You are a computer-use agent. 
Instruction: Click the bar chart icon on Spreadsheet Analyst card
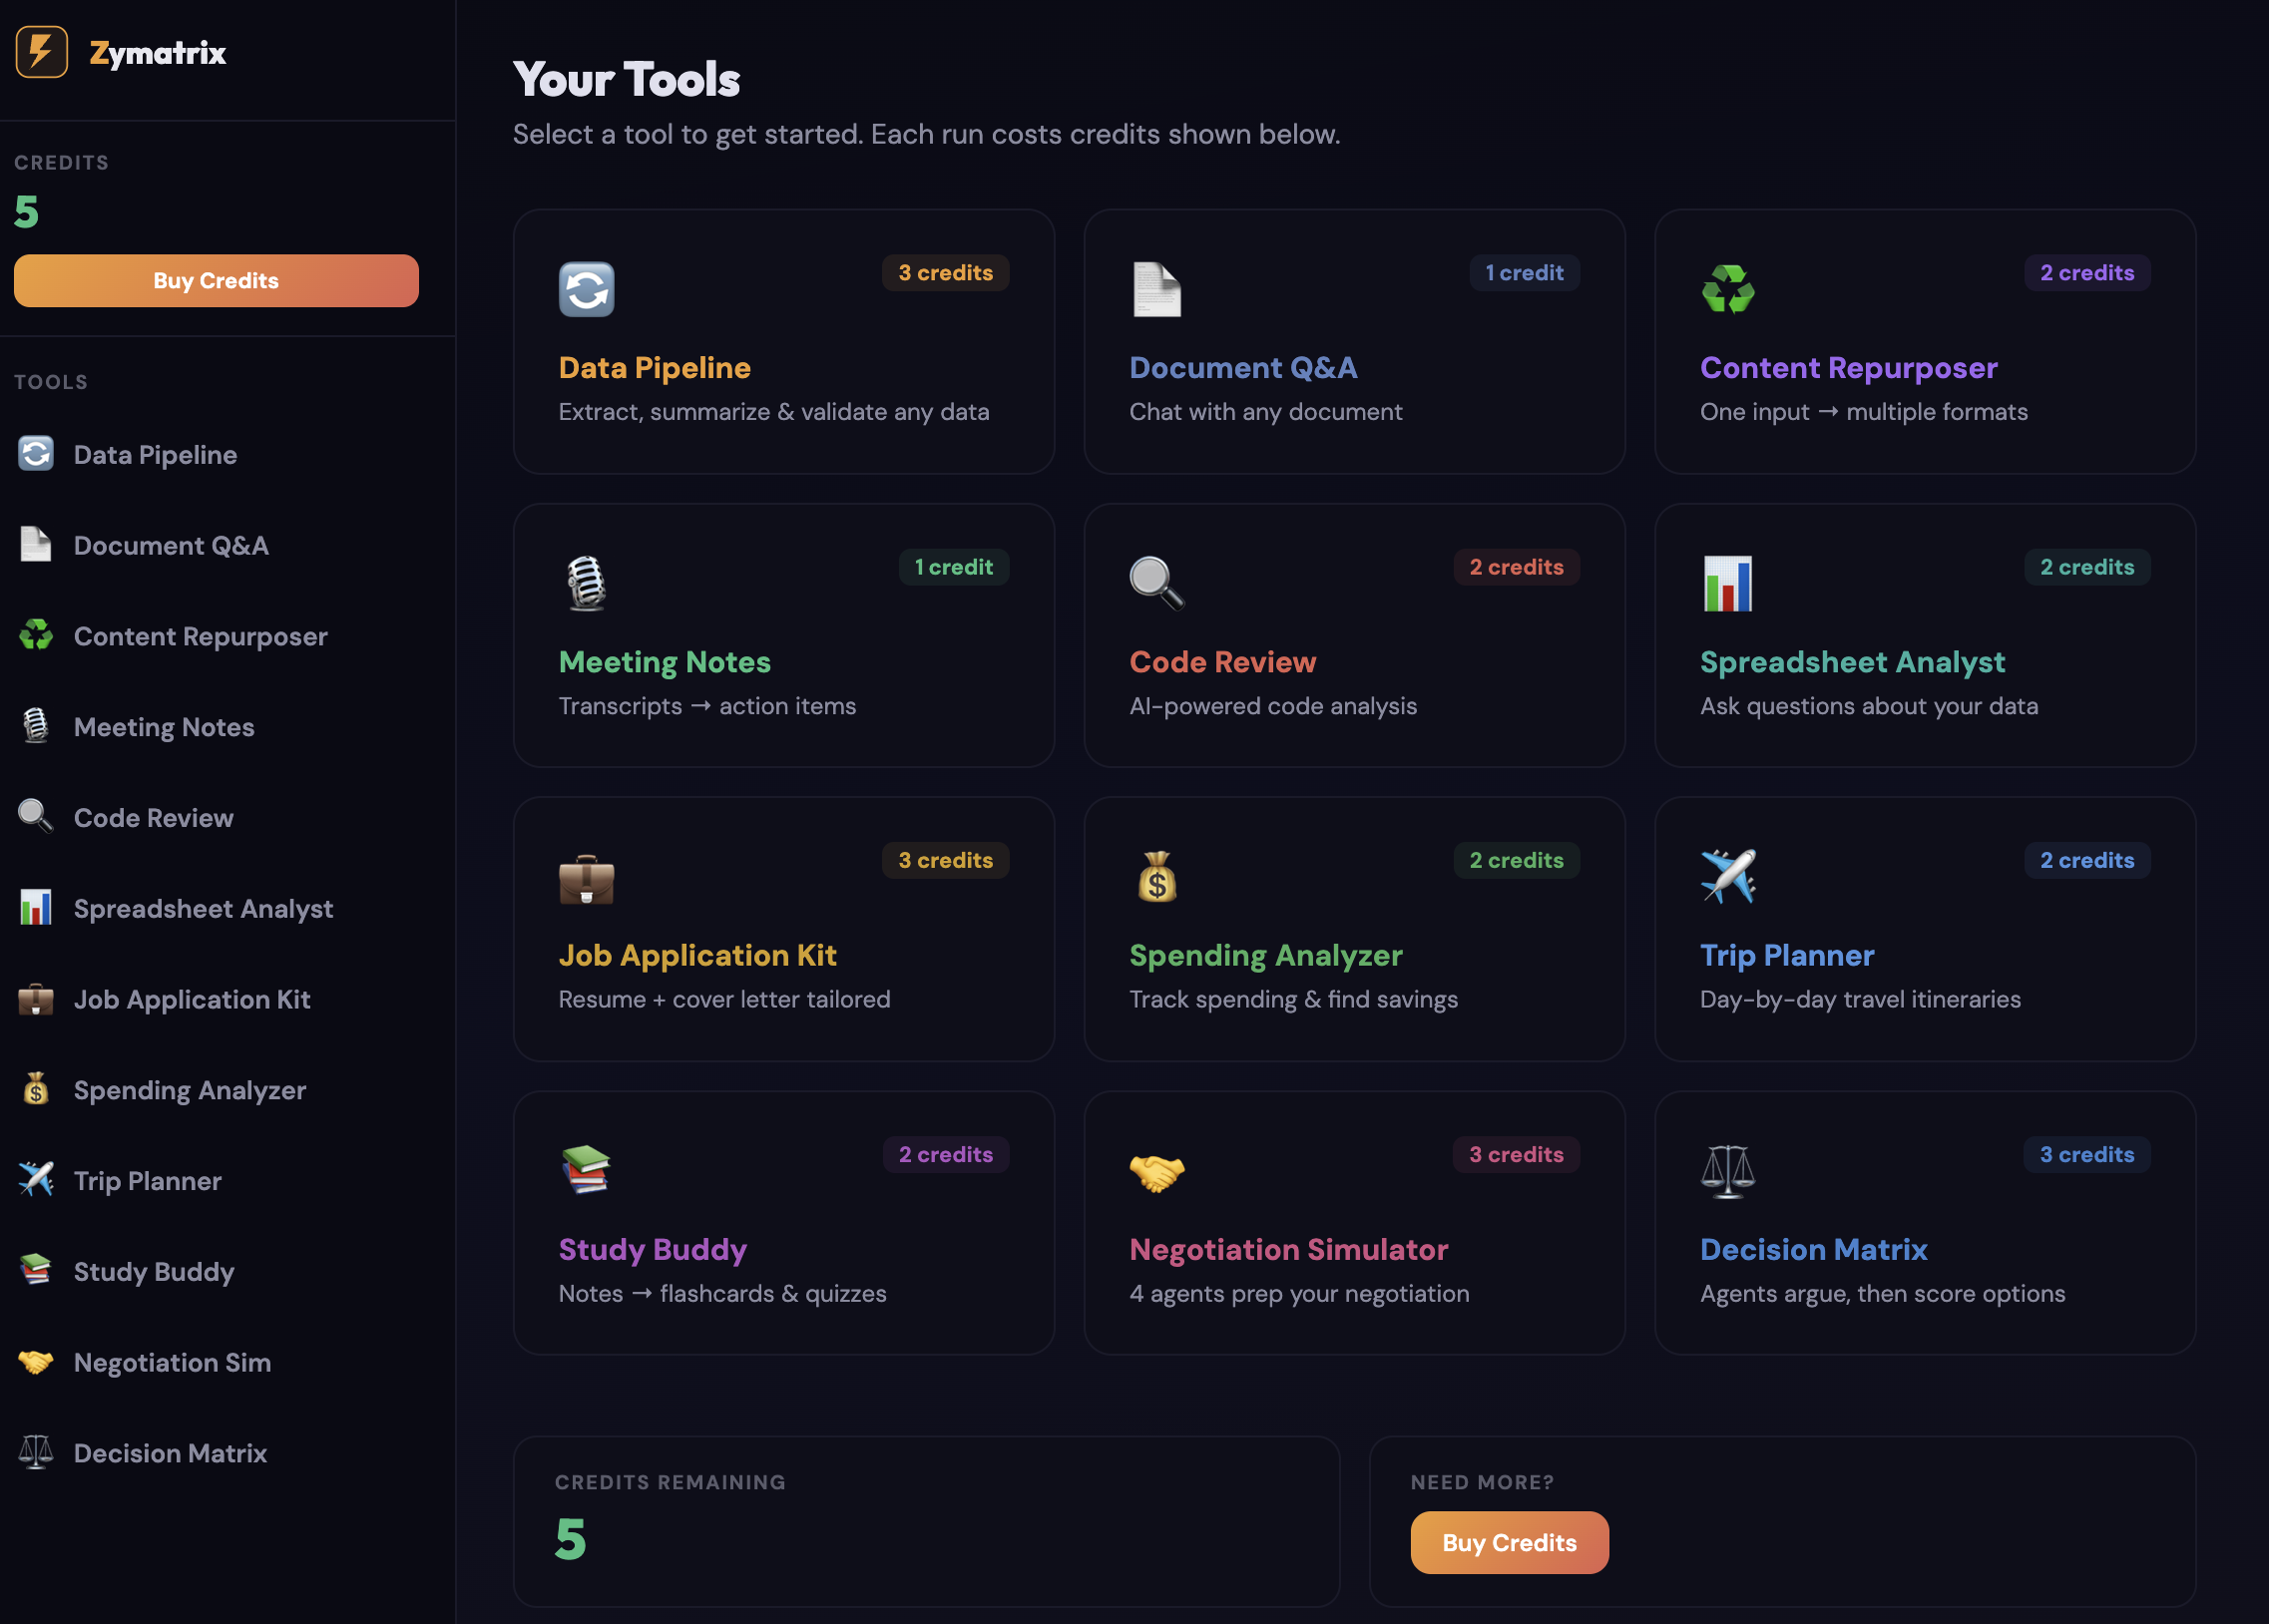(x=1727, y=583)
